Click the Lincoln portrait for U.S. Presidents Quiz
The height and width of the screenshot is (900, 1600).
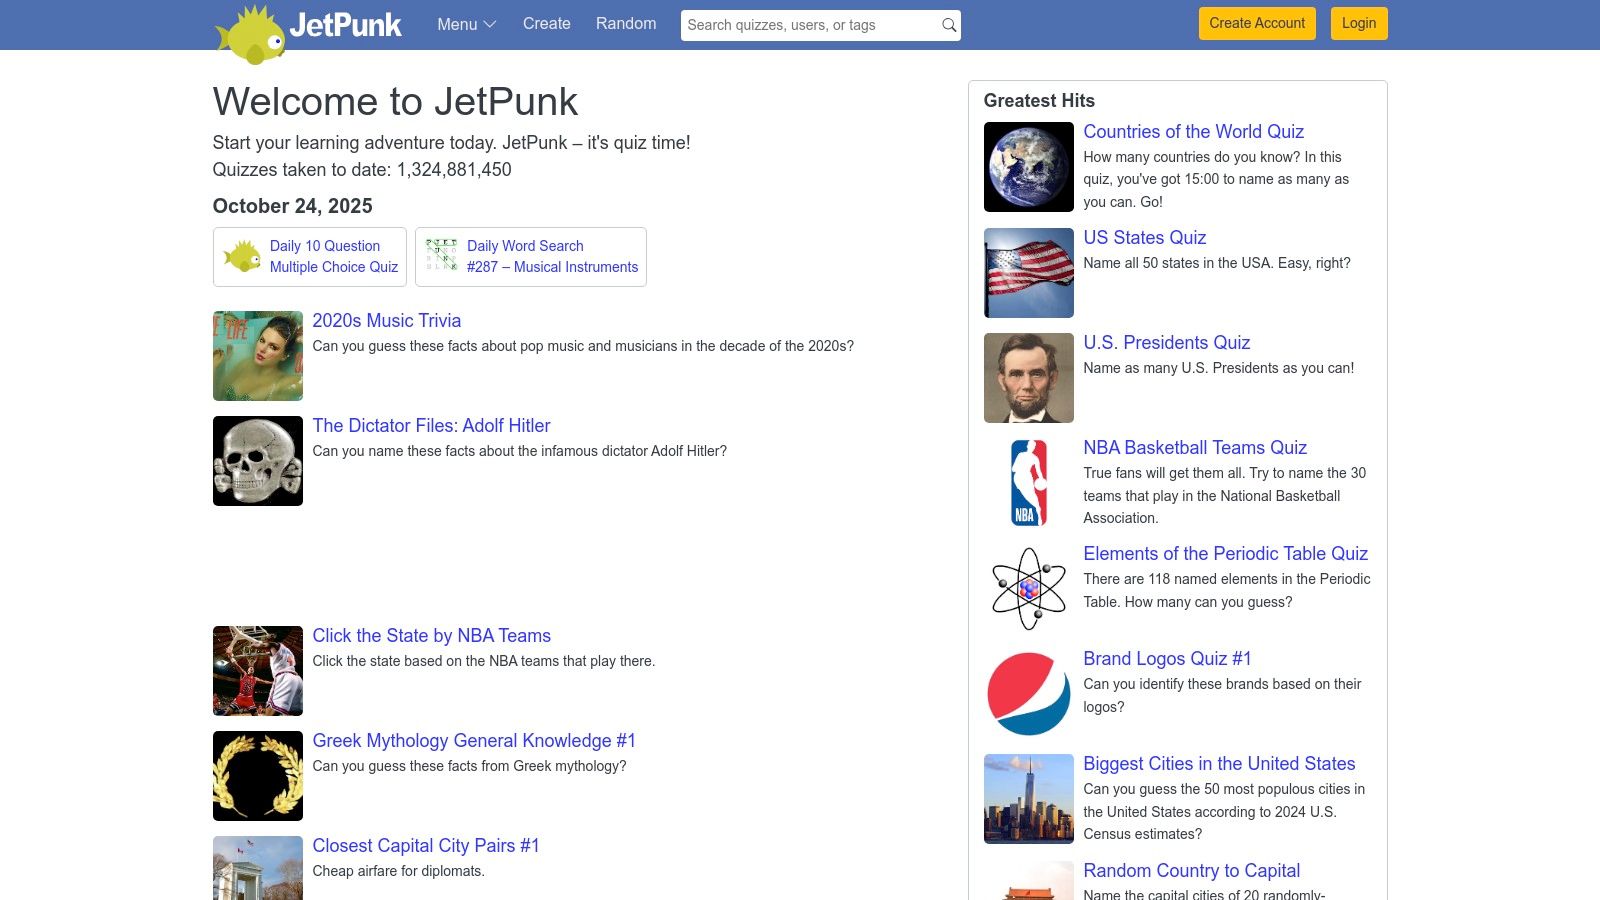[1028, 377]
